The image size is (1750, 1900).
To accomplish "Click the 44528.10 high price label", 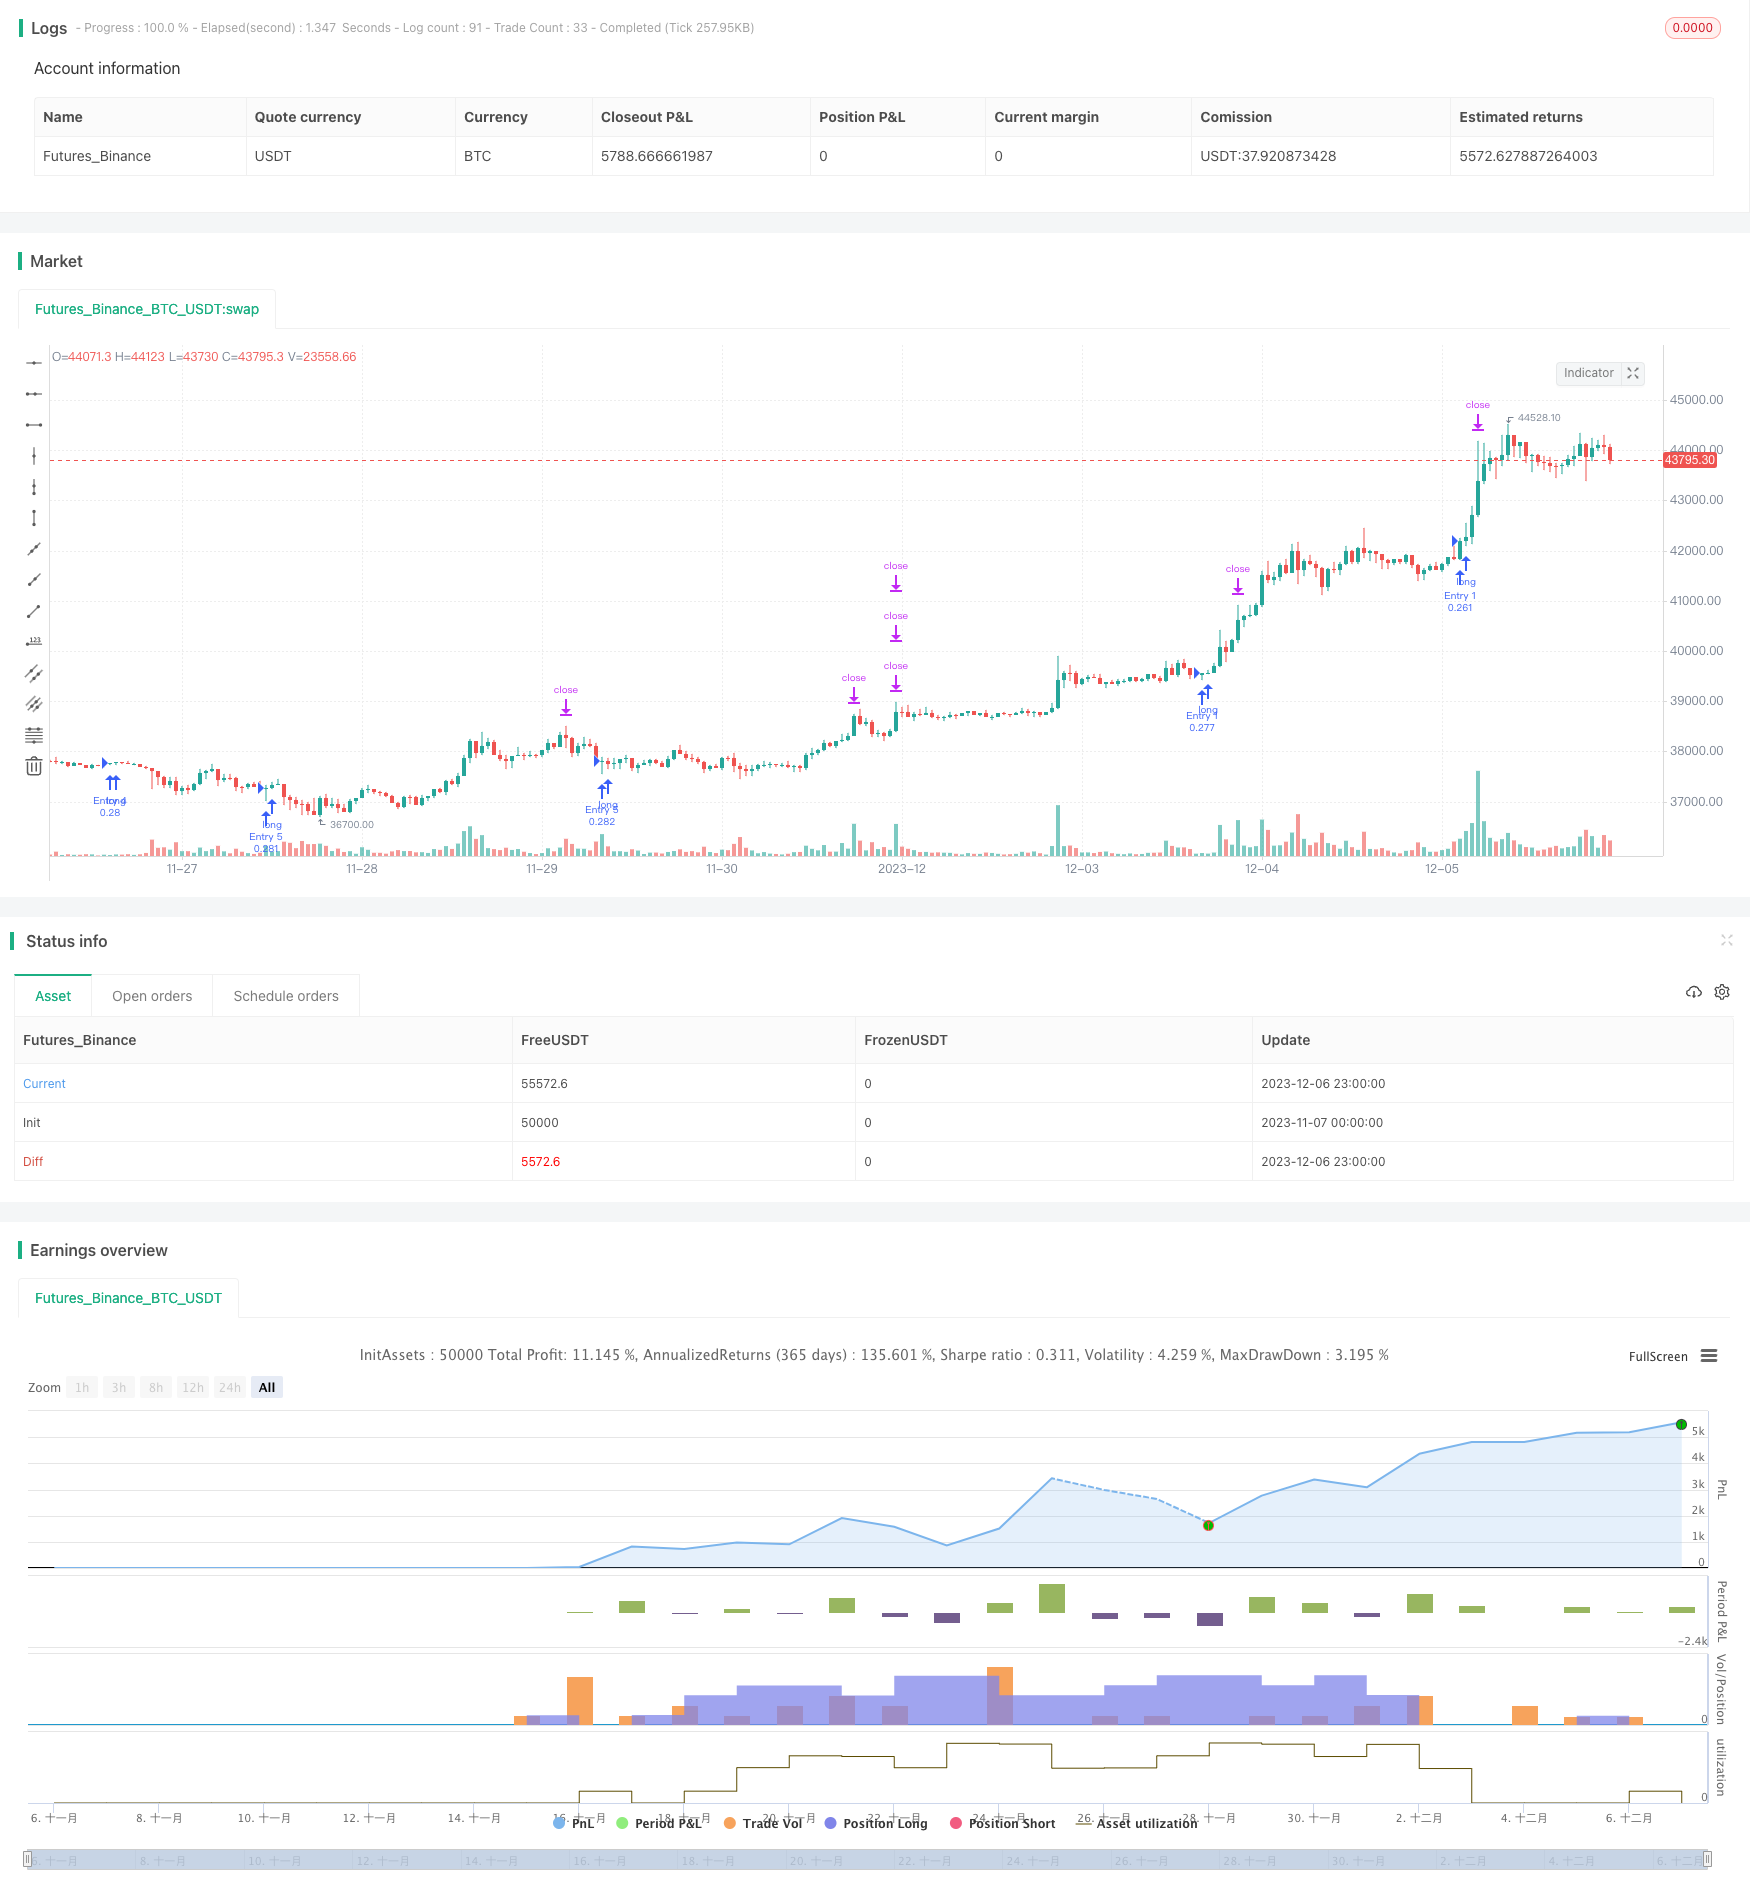I will pos(1539,418).
